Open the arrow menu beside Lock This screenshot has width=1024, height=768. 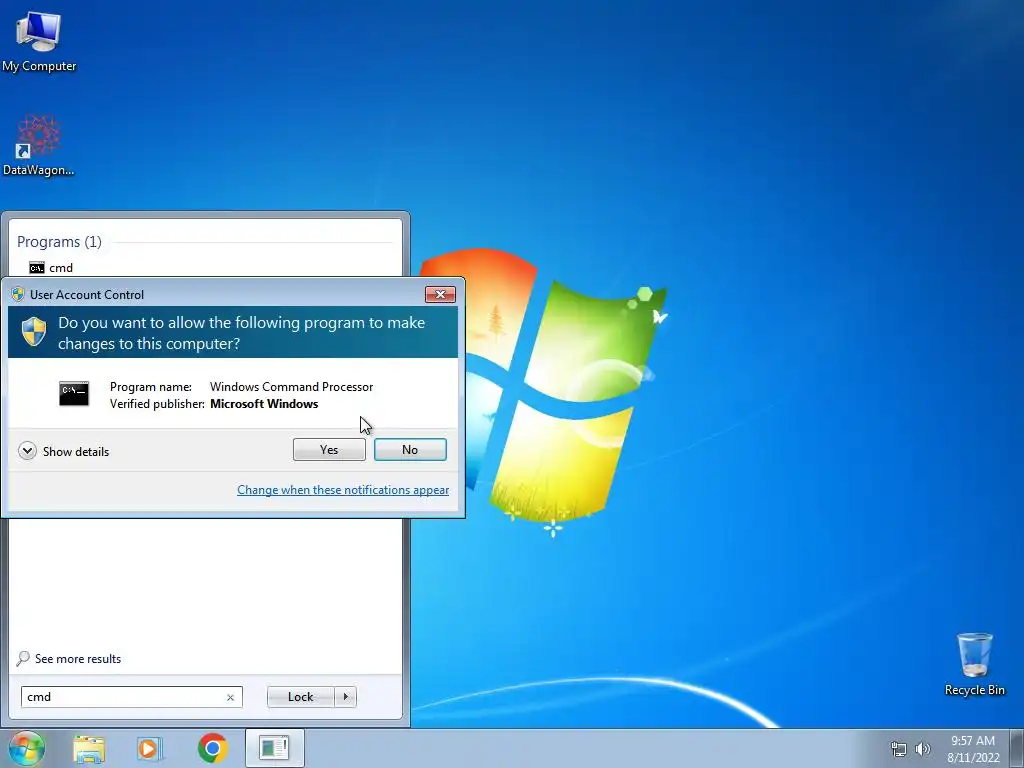[x=345, y=697]
